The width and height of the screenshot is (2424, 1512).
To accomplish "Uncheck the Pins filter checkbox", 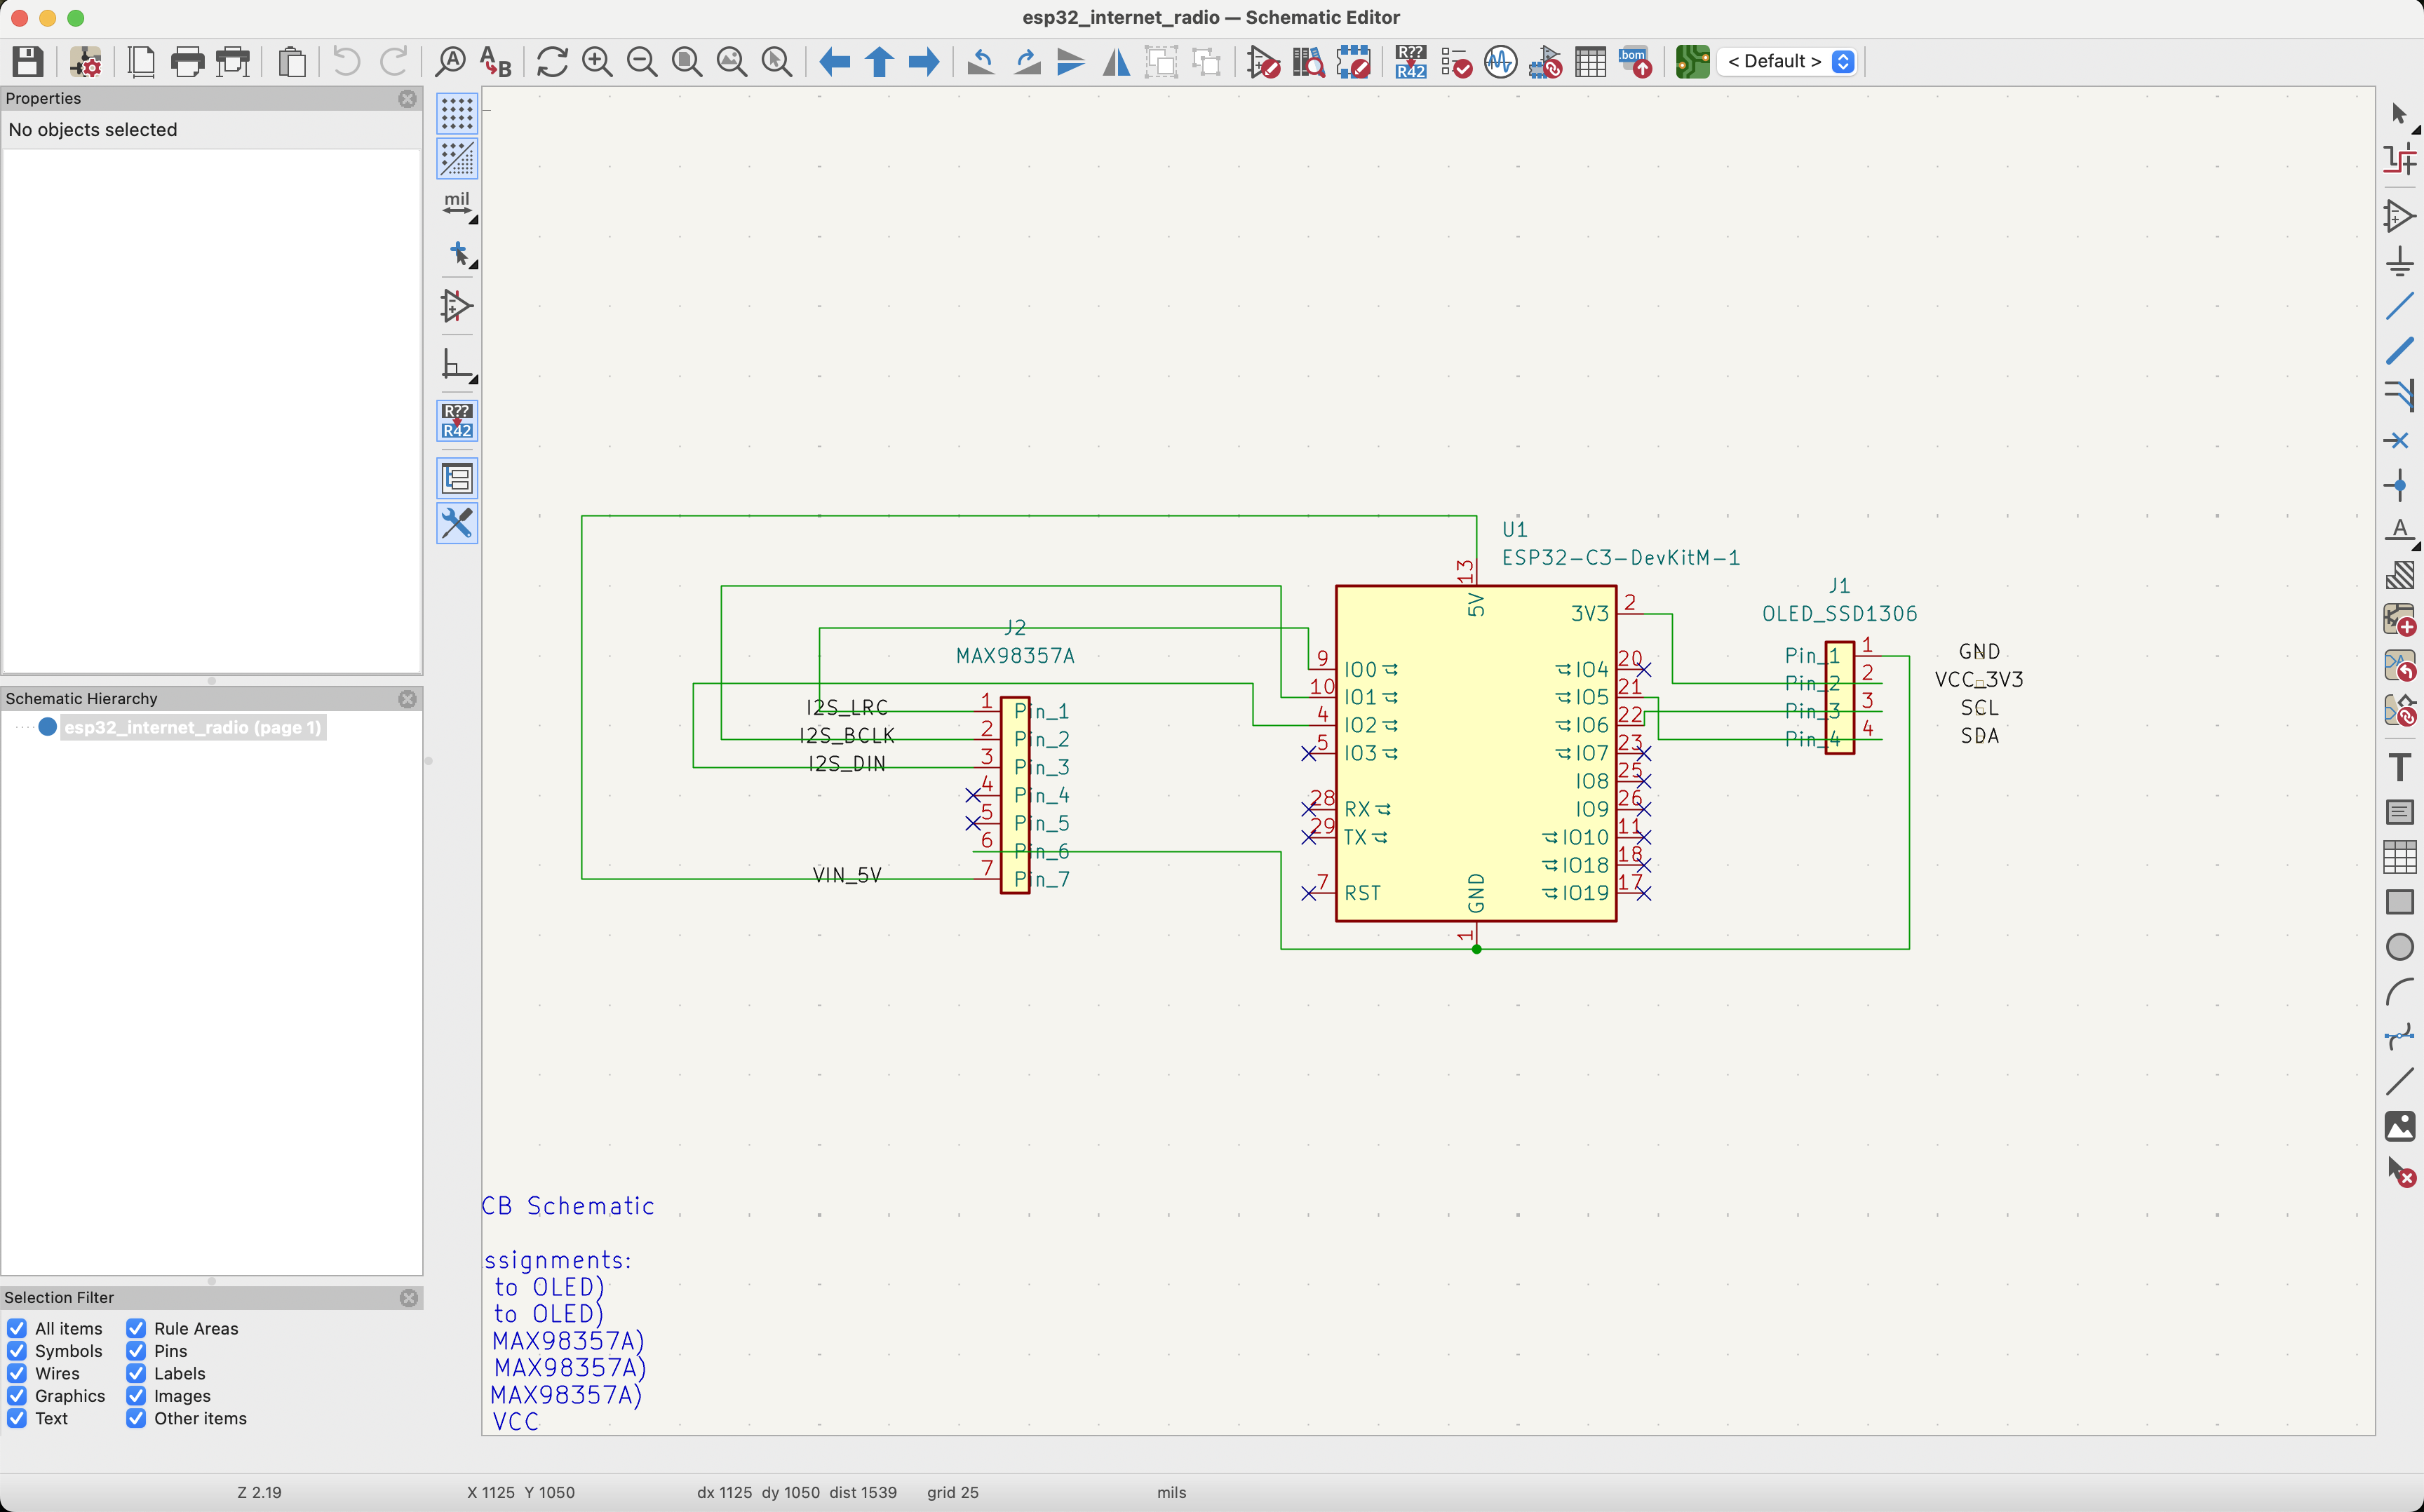I will pyautogui.click(x=136, y=1351).
